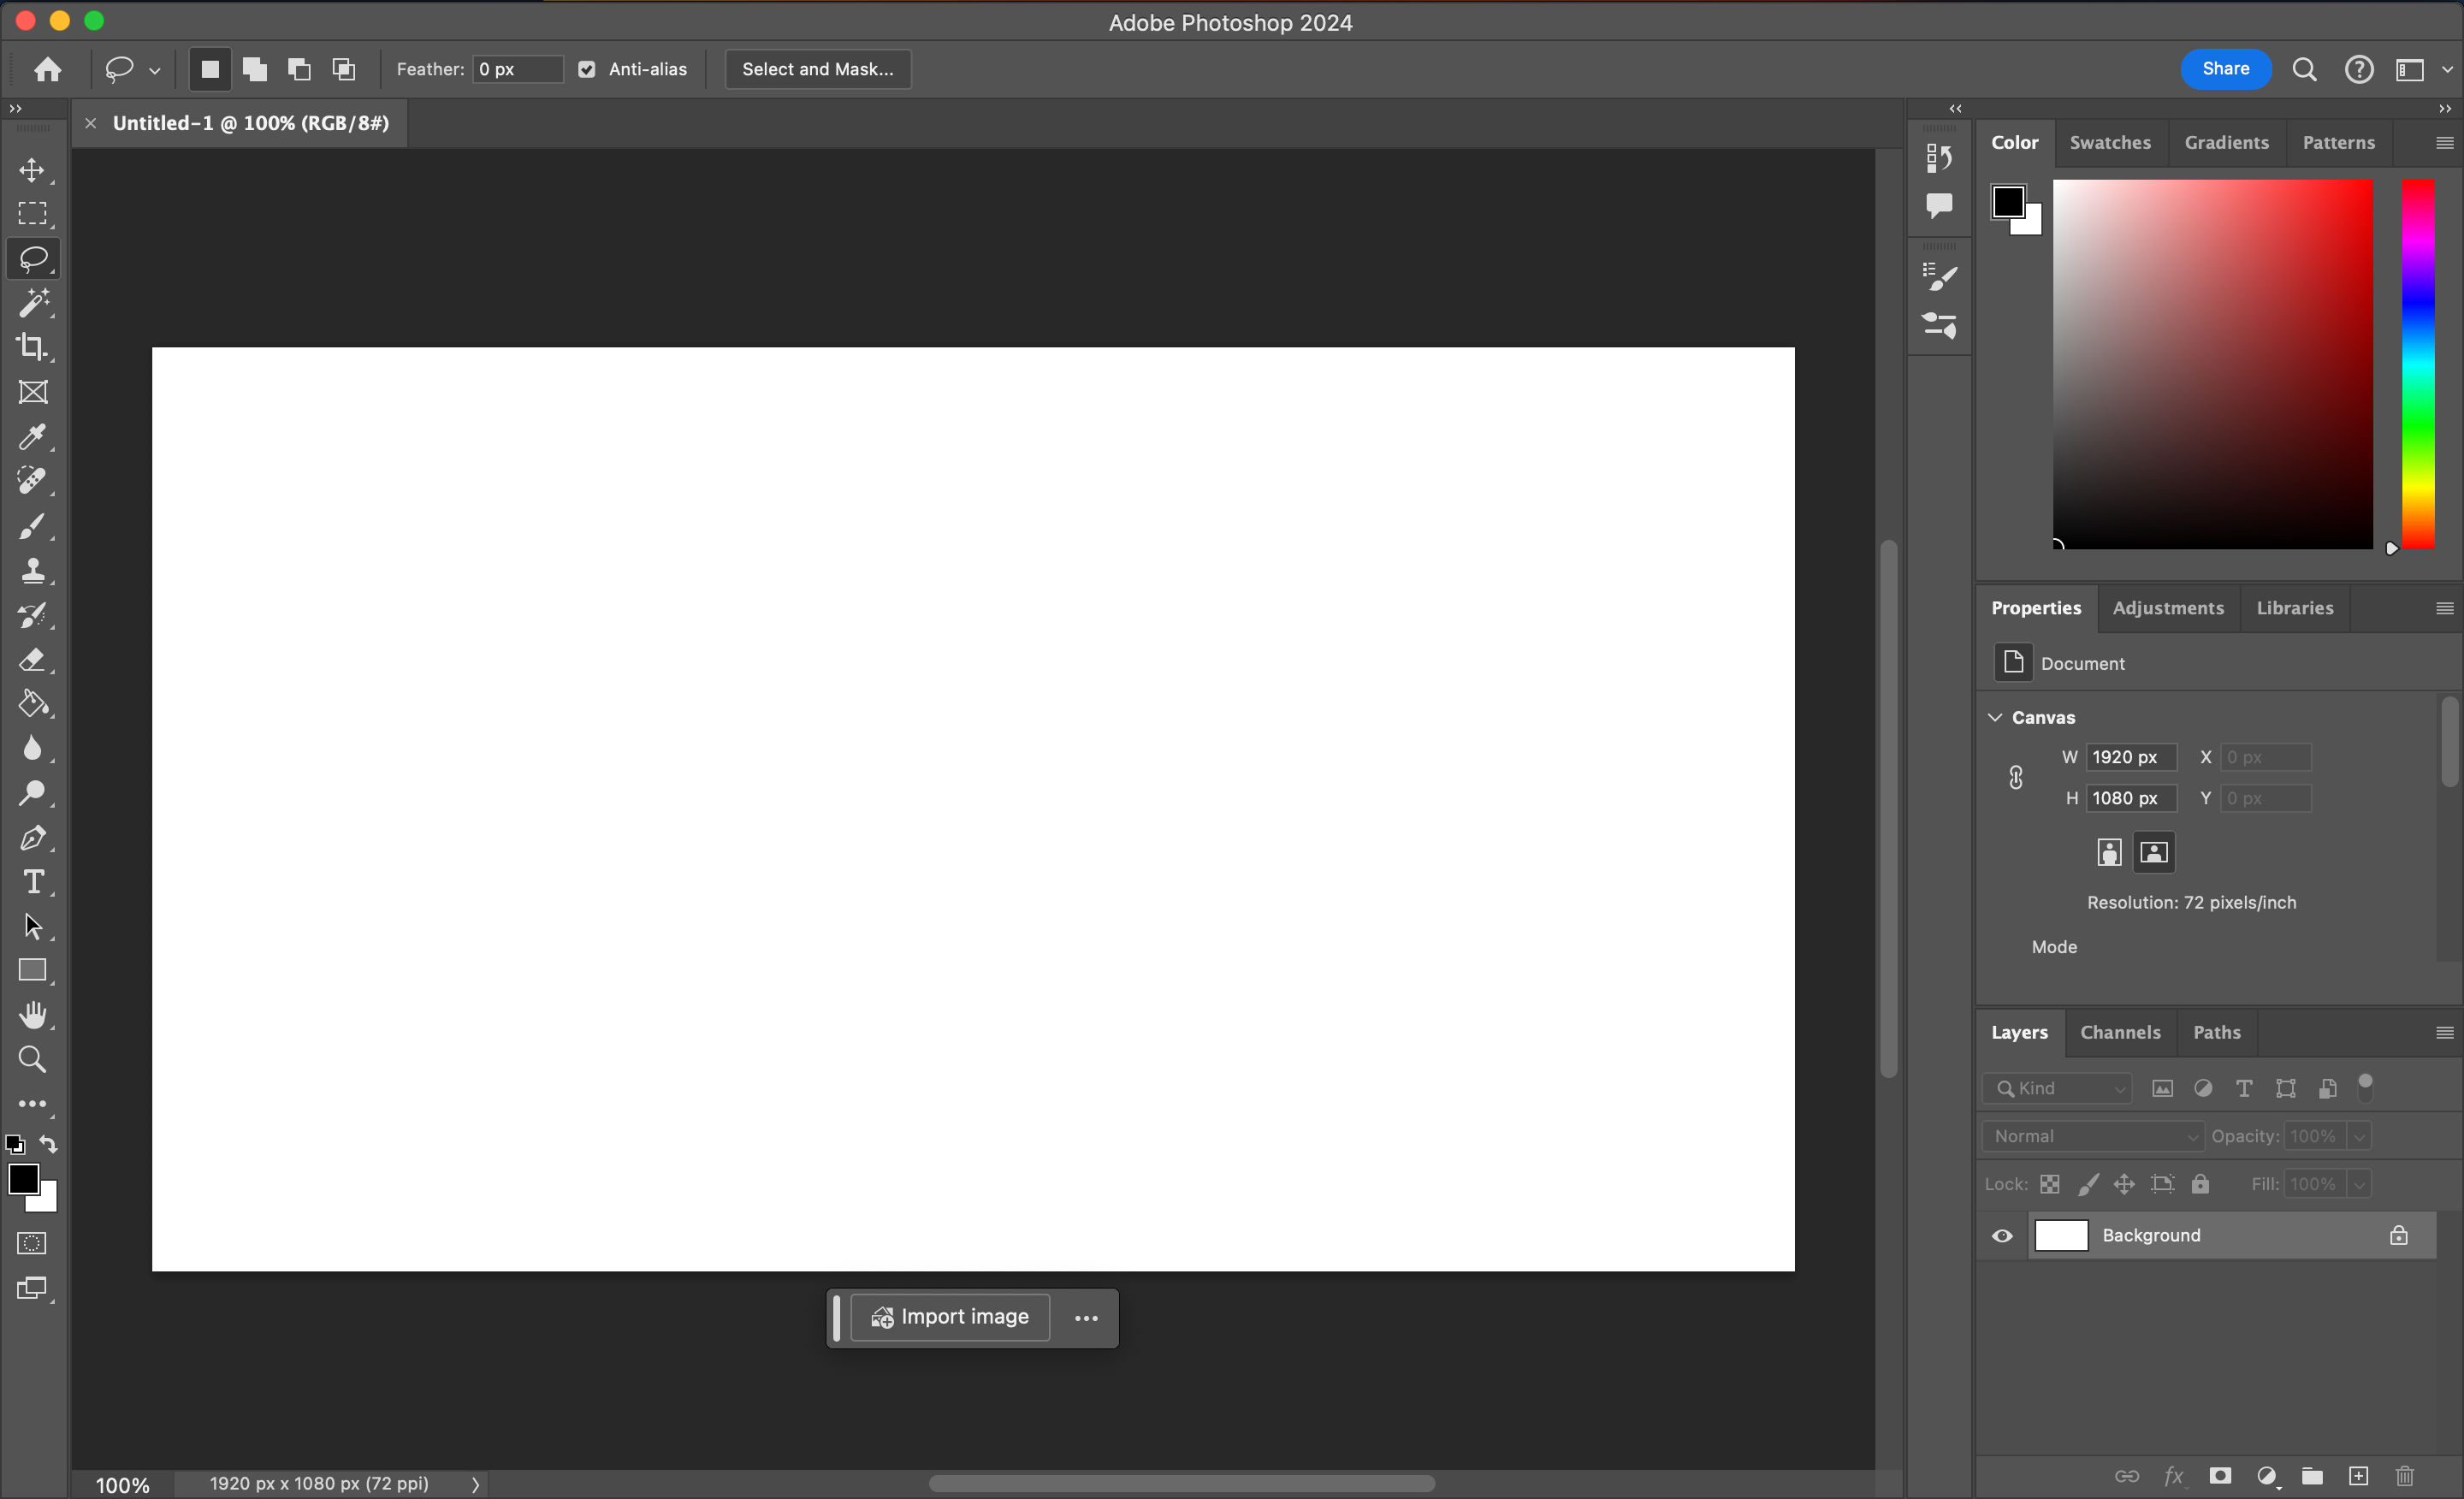The height and width of the screenshot is (1499, 2464).
Task: Select the Type tool
Action: coord(33,881)
